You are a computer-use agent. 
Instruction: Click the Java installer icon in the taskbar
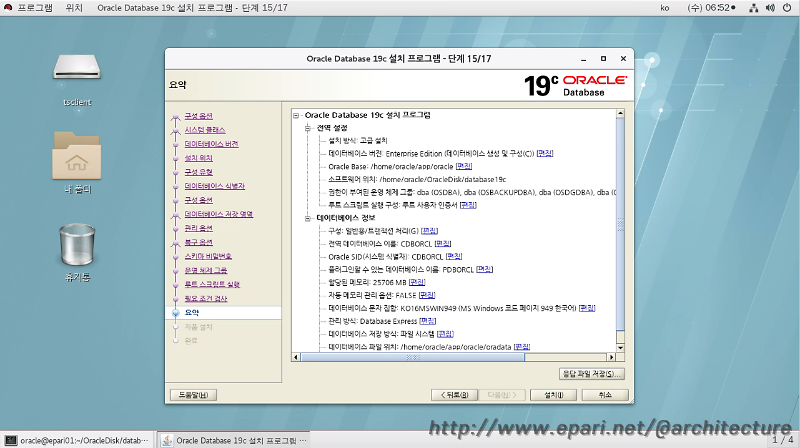click(166, 440)
